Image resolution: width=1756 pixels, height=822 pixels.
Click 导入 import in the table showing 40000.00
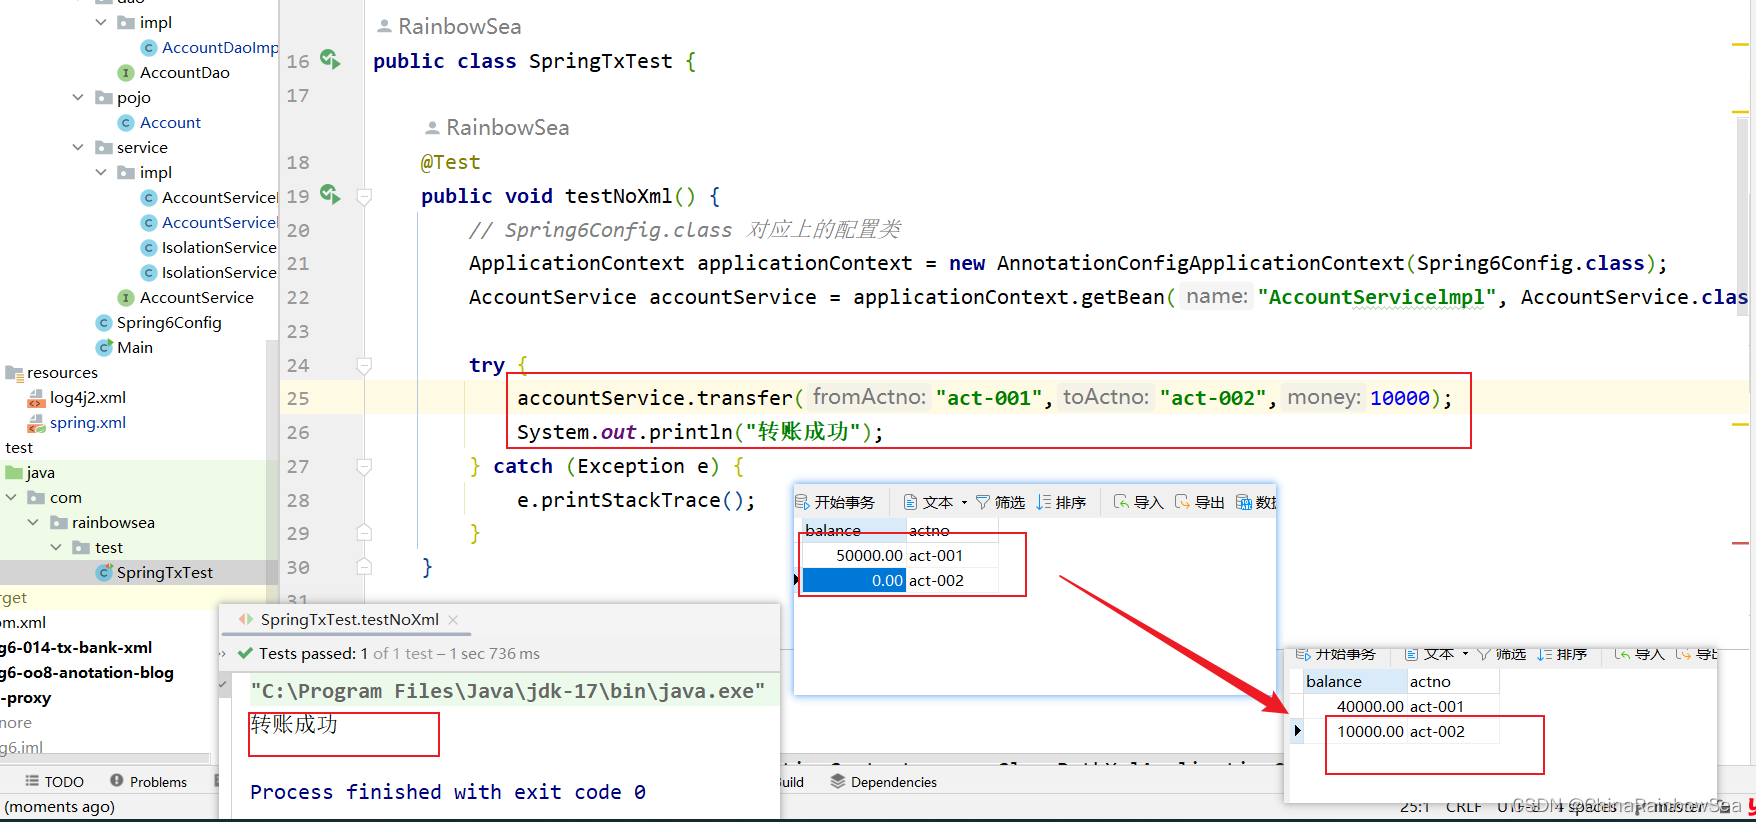1639,654
